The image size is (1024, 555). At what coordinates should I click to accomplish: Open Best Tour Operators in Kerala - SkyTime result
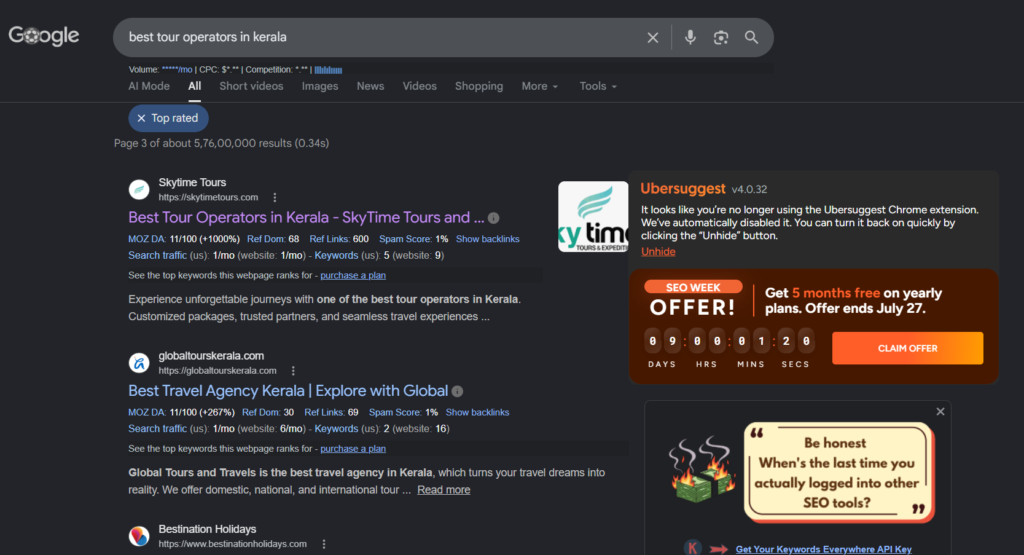[306, 217]
